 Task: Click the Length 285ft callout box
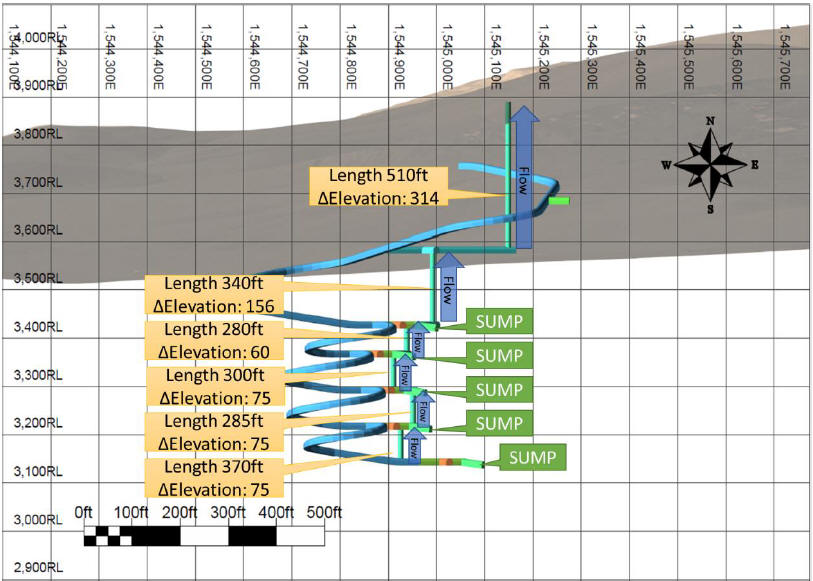click(x=214, y=432)
